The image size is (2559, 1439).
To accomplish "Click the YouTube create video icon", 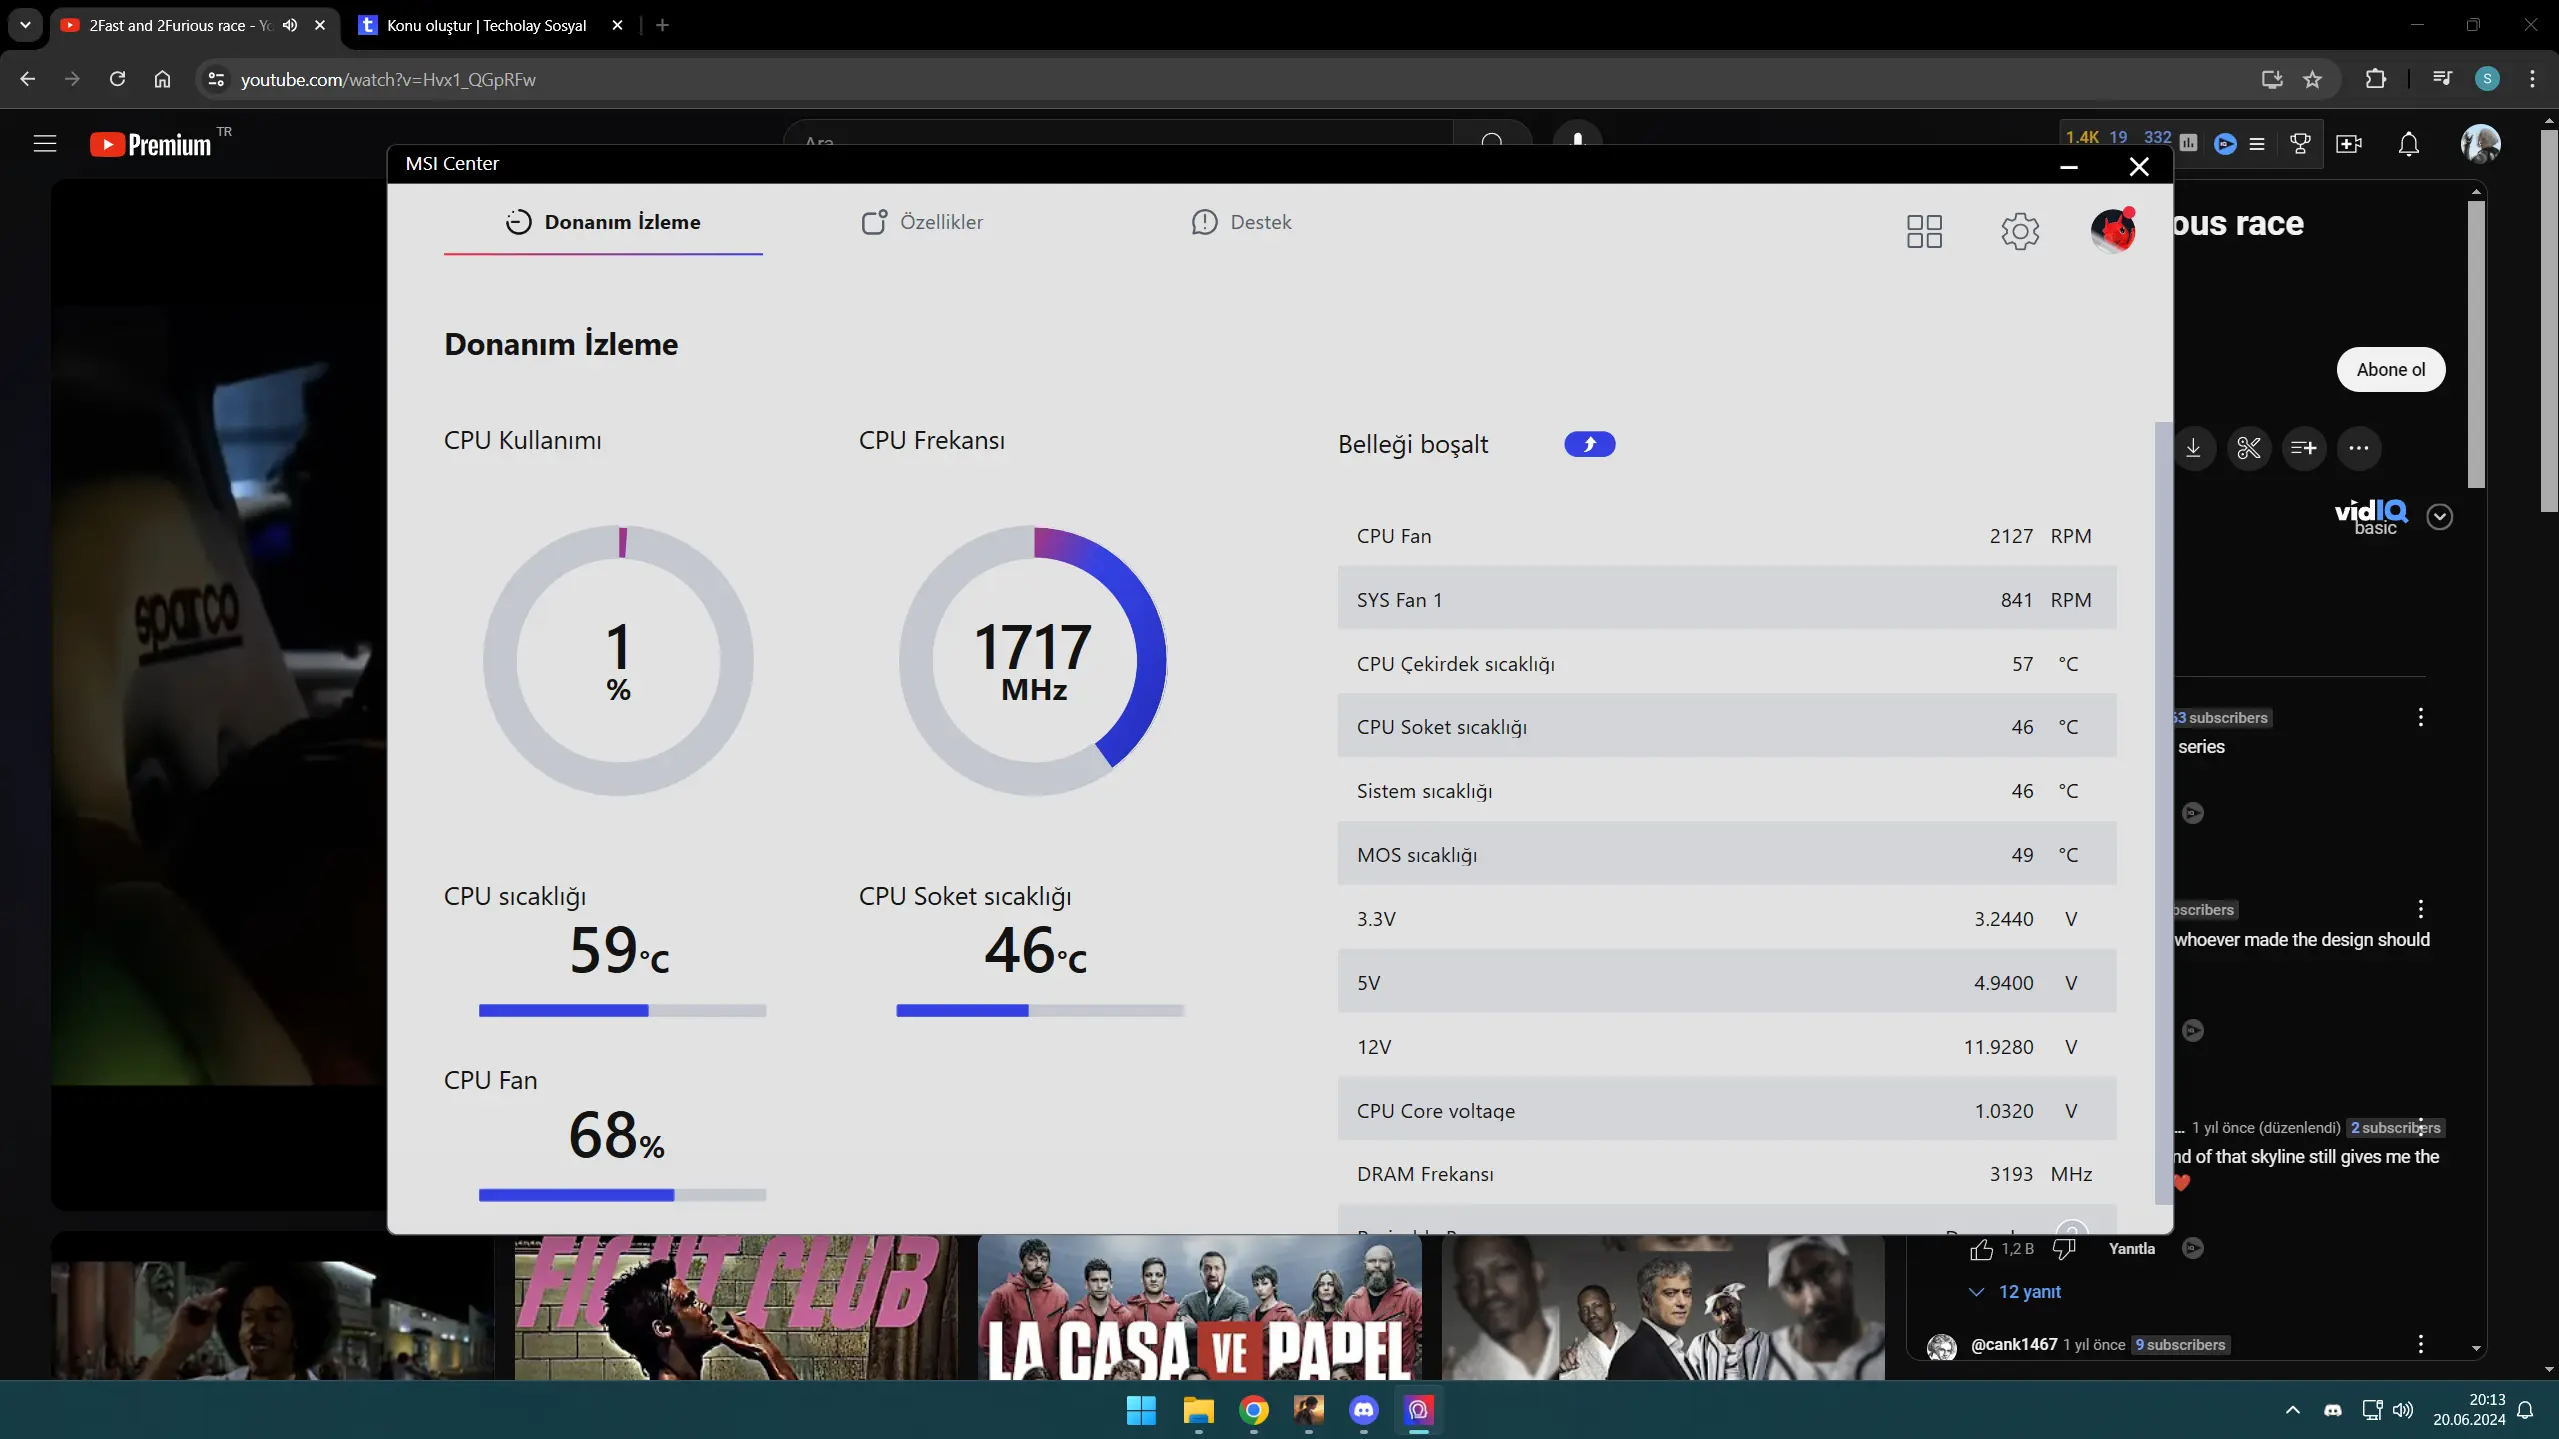I will click(x=2349, y=144).
